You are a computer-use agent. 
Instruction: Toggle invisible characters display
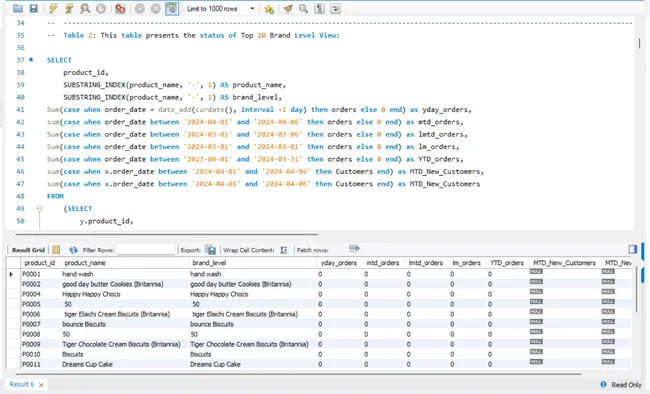pos(320,8)
